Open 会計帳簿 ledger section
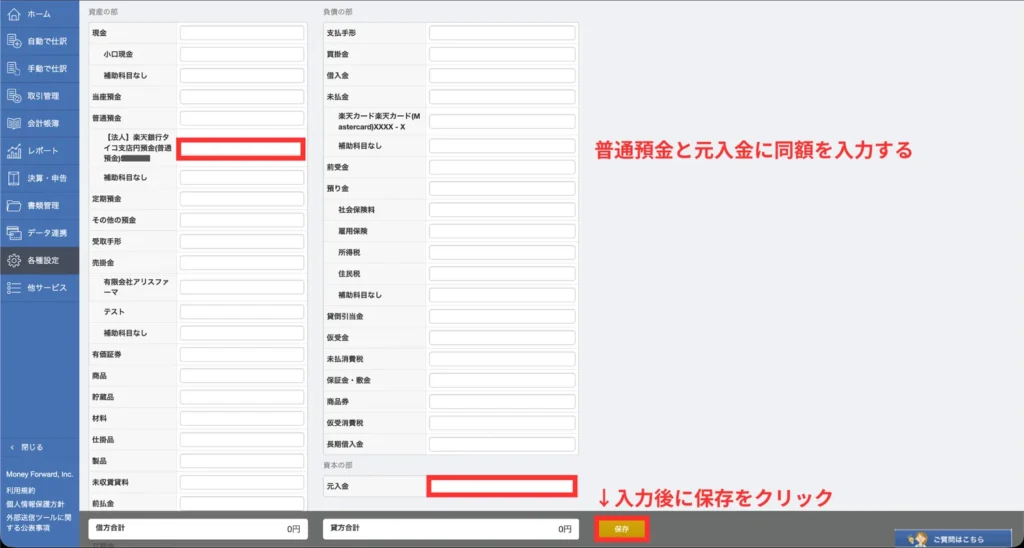1024x548 pixels. coord(39,123)
